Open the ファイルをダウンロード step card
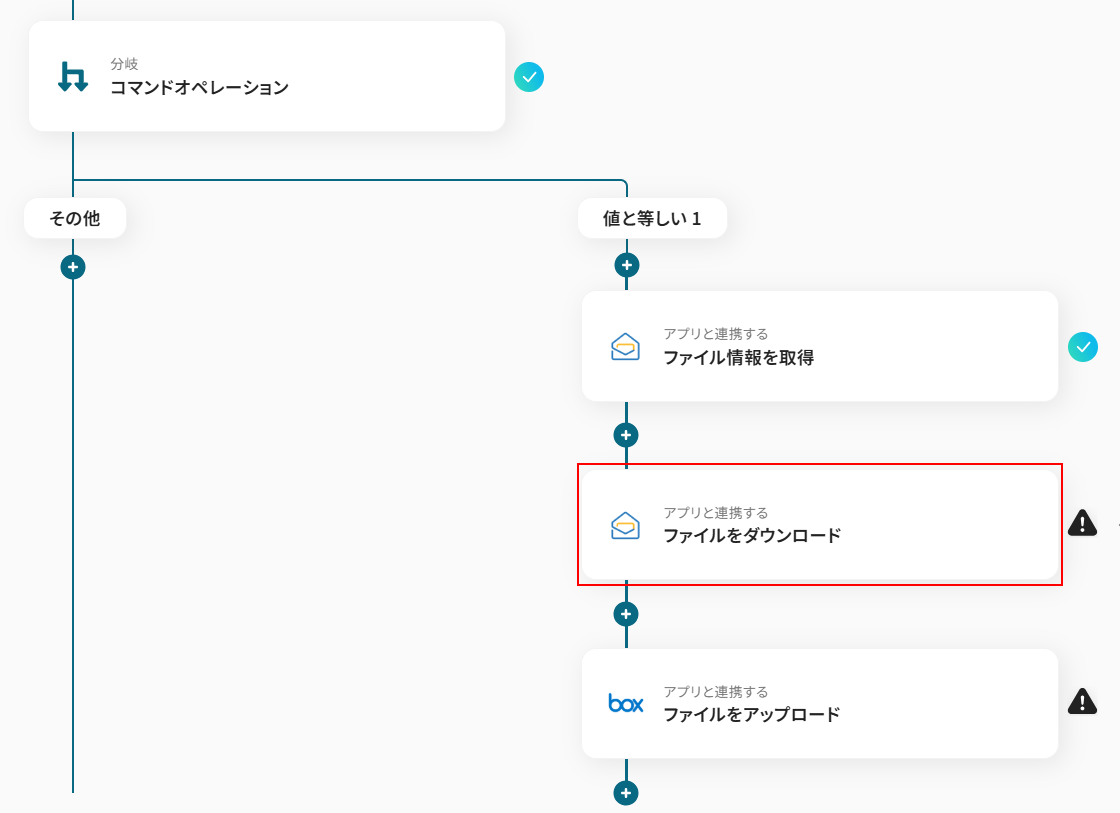 tap(820, 525)
